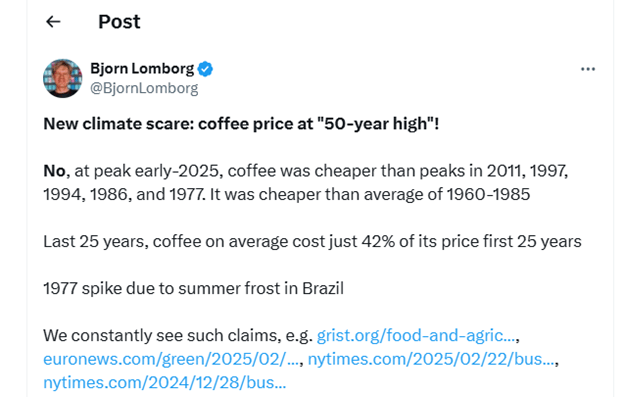Open the three-dot more options menu

point(588,69)
